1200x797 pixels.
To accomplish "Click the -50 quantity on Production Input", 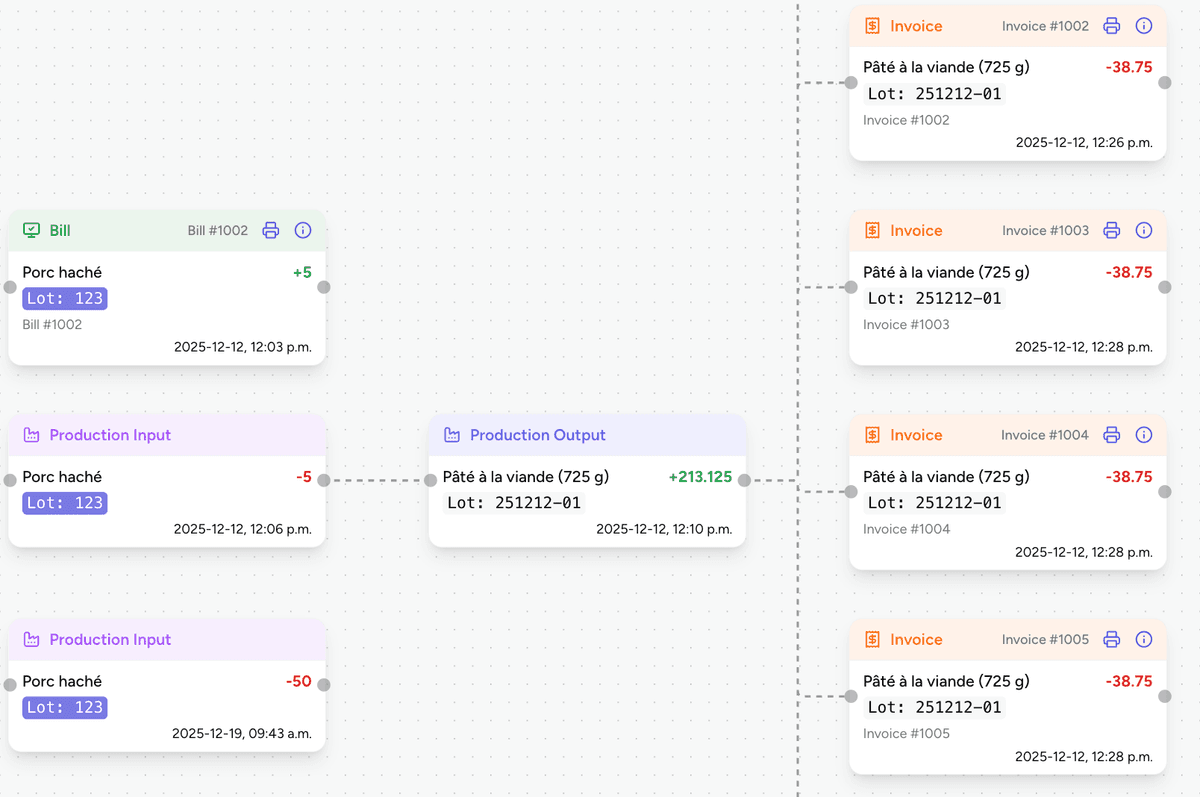I will (x=299, y=682).
